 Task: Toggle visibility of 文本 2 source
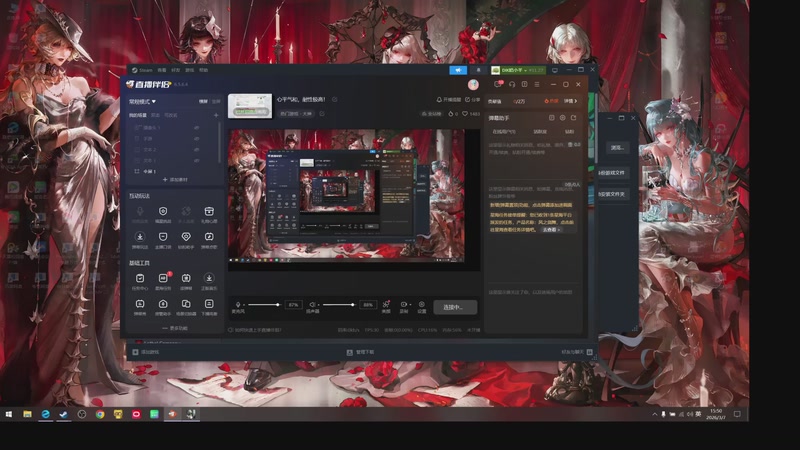point(196,149)
